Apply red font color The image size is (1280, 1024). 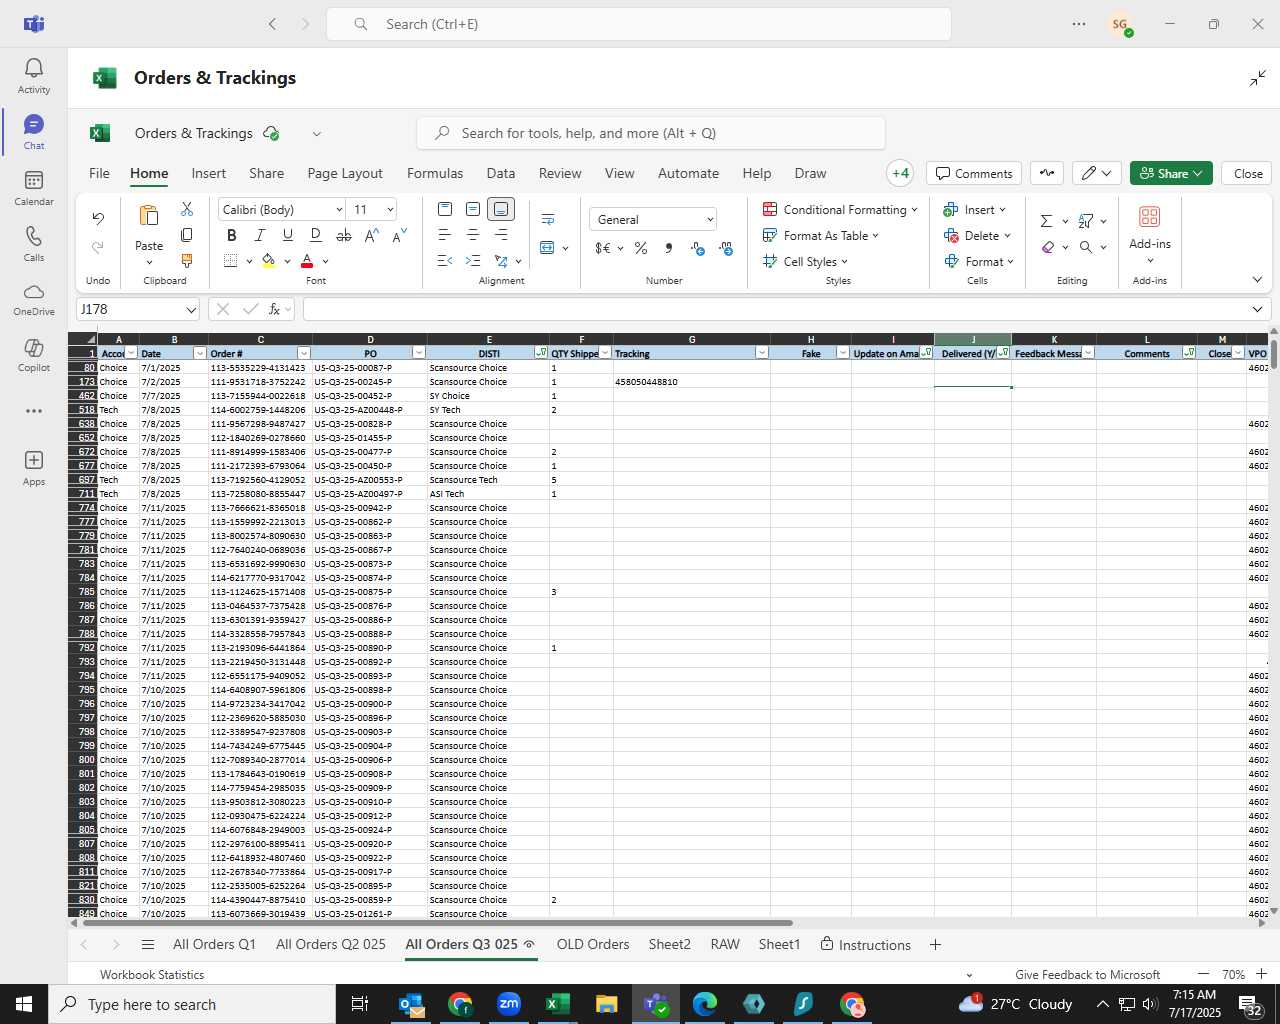pyautogui.click(x=307, y=261)
